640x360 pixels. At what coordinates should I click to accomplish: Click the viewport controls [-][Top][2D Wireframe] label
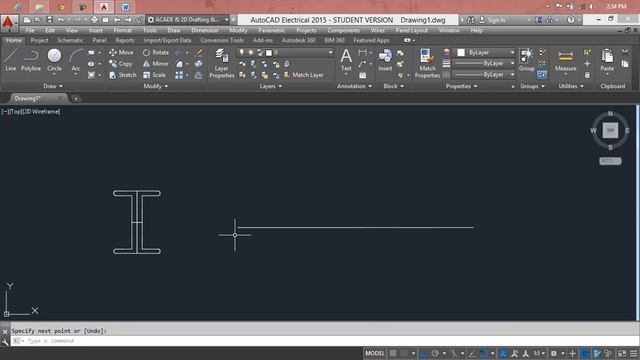click(31, 111)
